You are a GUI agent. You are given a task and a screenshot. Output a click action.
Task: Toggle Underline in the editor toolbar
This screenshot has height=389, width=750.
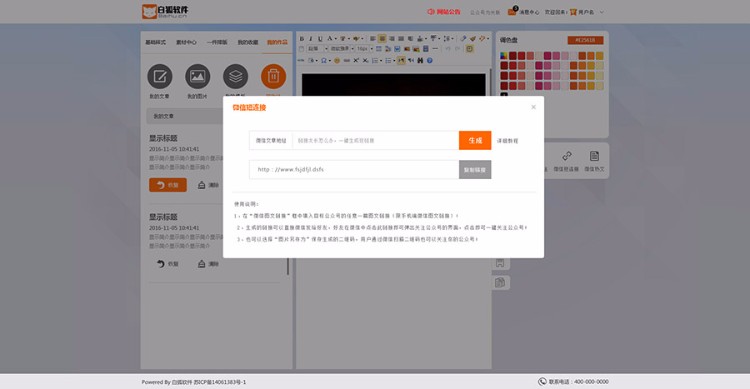coord(320,39)
